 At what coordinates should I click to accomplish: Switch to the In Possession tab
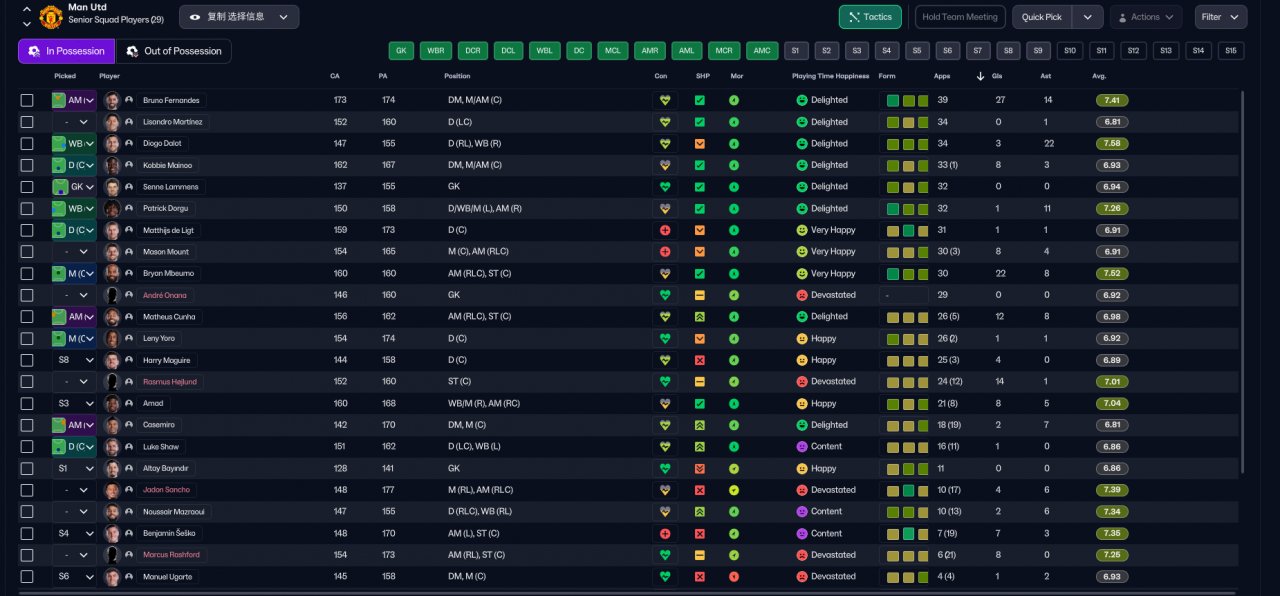click(x=66, y=51)
